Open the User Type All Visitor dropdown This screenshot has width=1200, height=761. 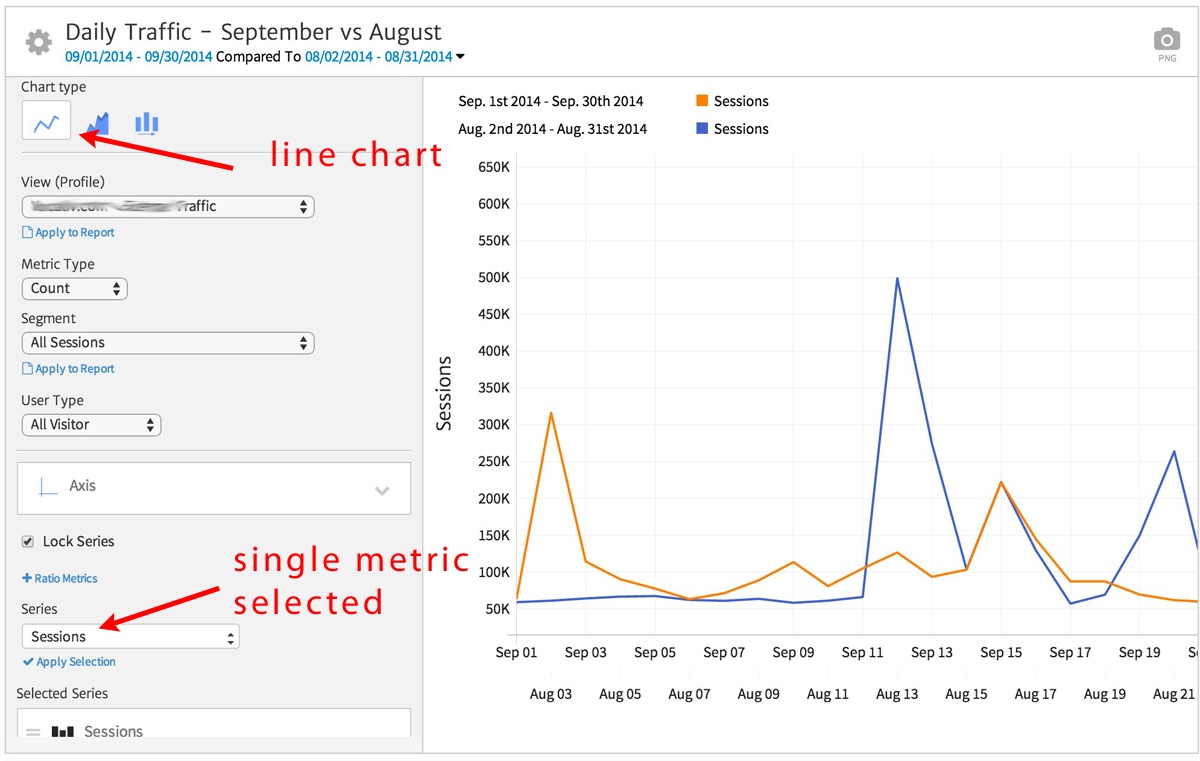[x=91, y=425]
